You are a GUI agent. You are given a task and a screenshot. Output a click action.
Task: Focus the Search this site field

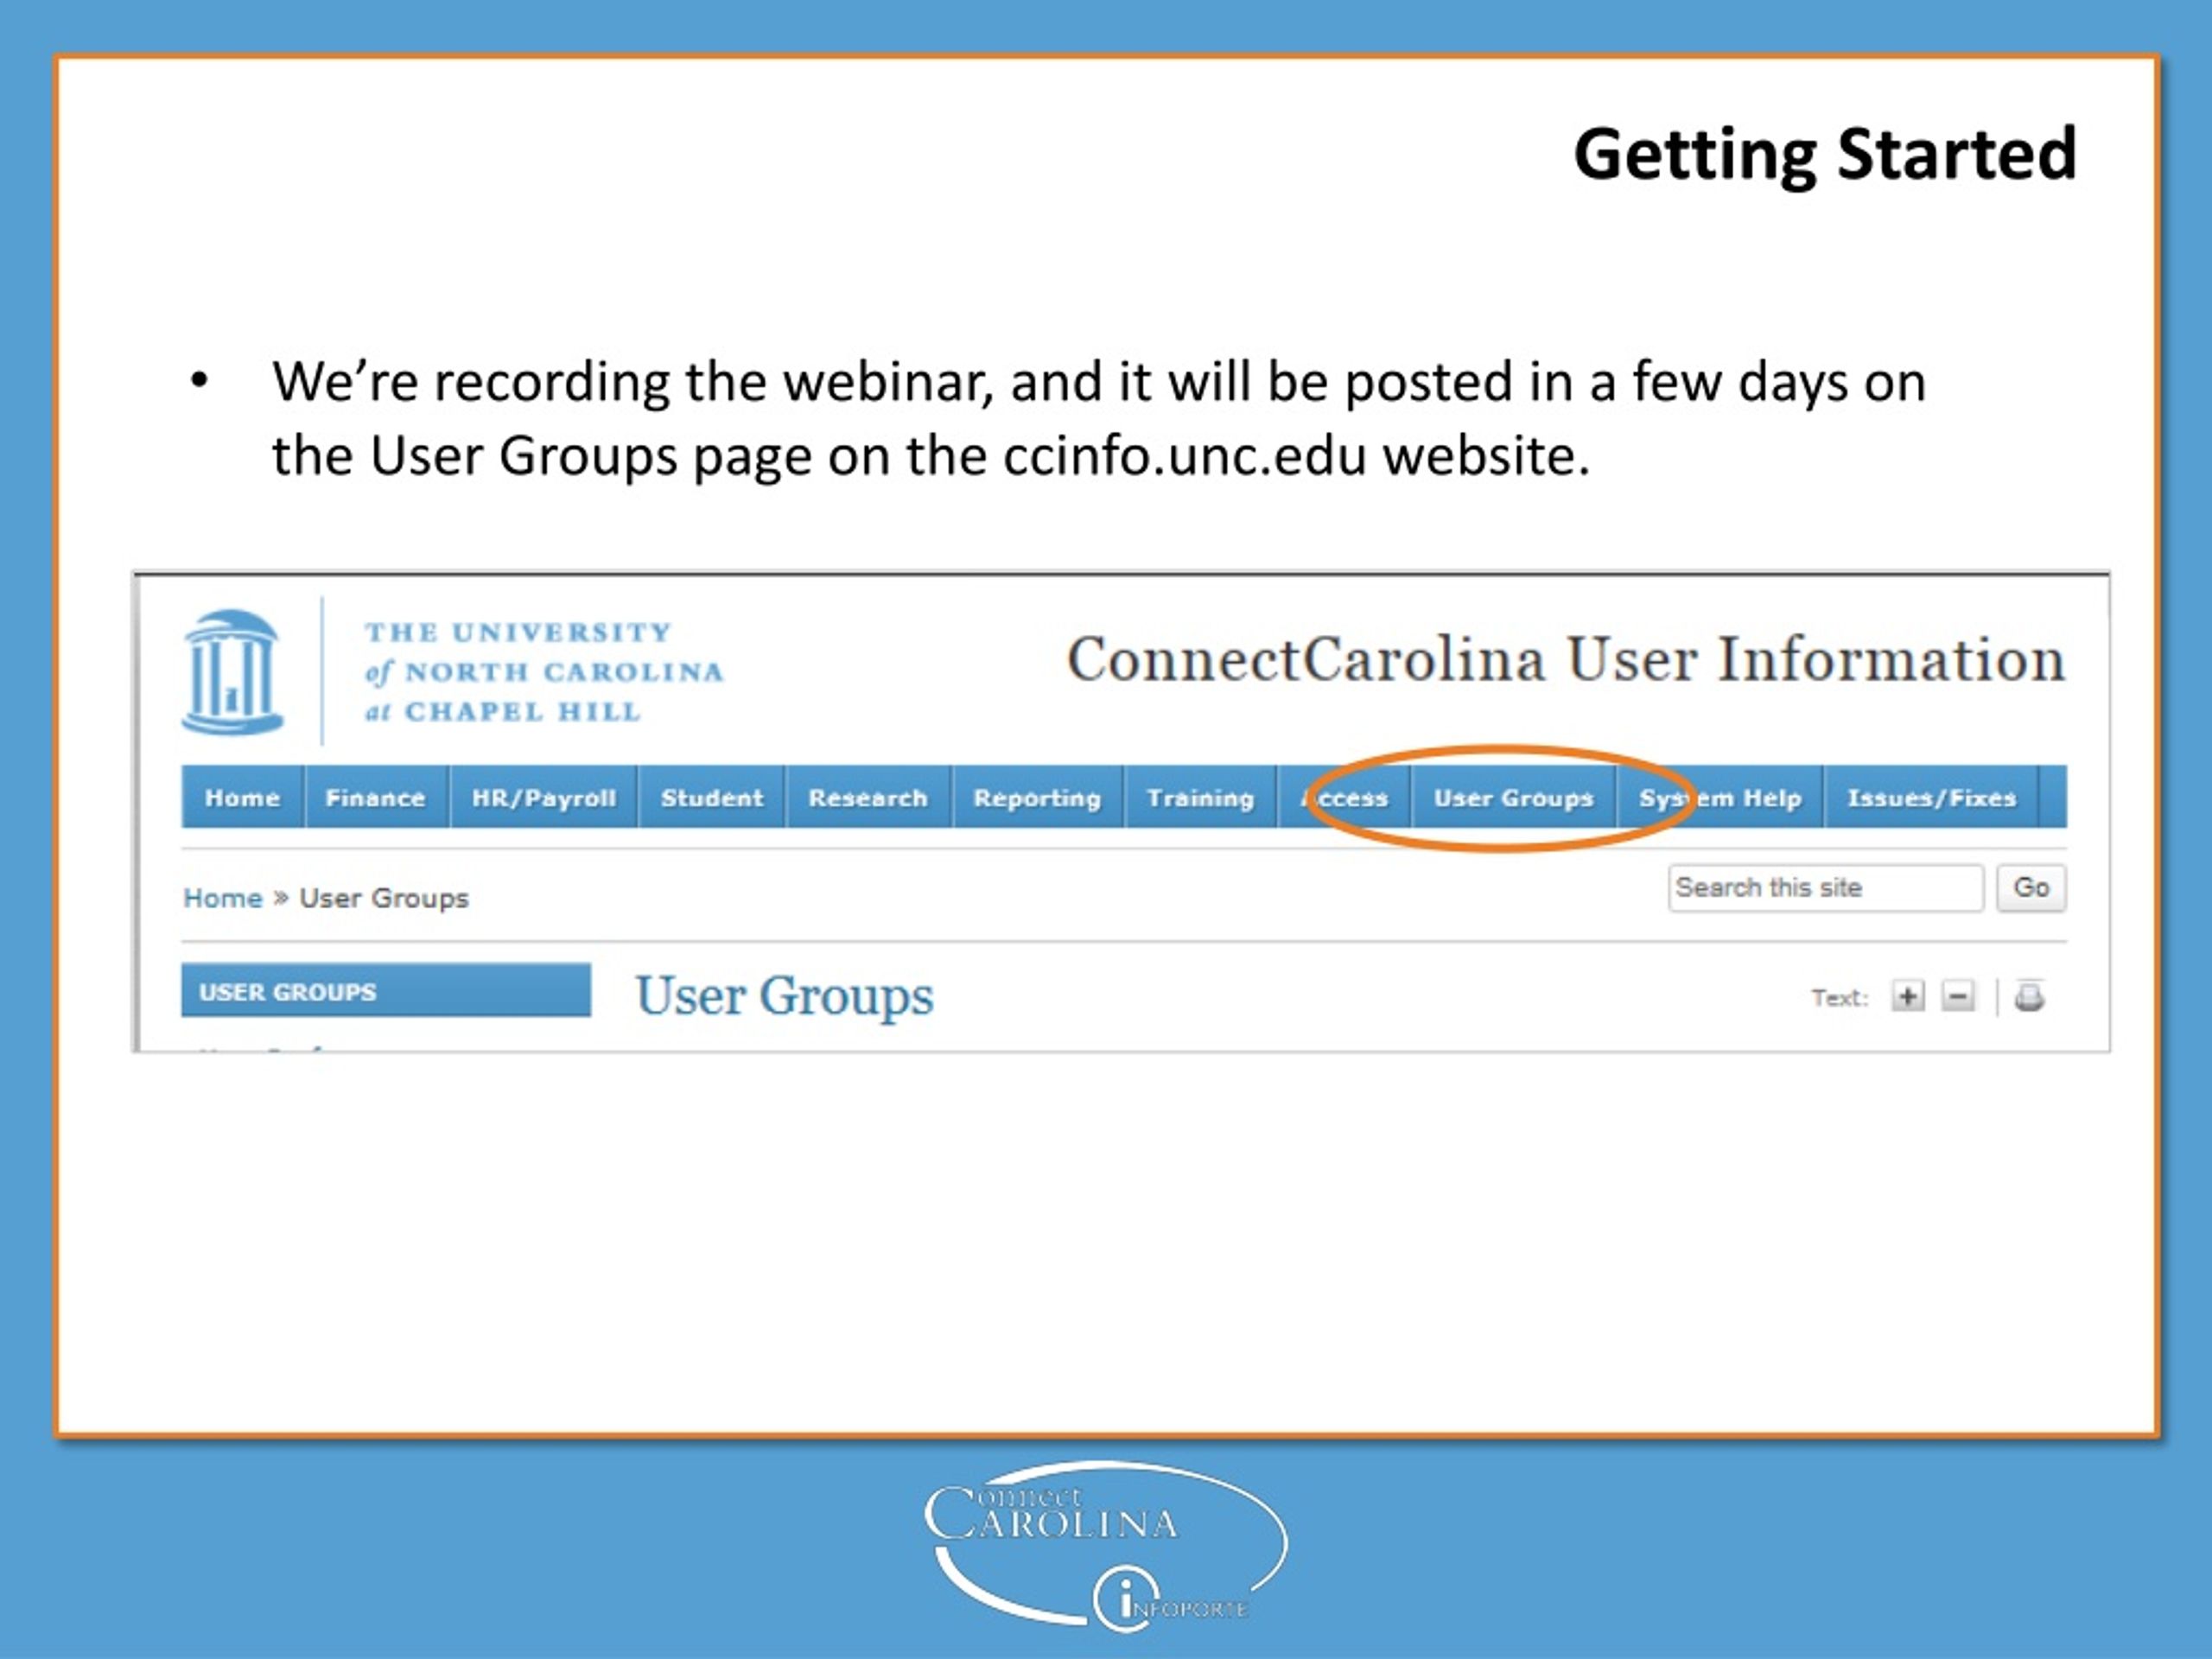pyautogui.click(x=1825, y=888)
